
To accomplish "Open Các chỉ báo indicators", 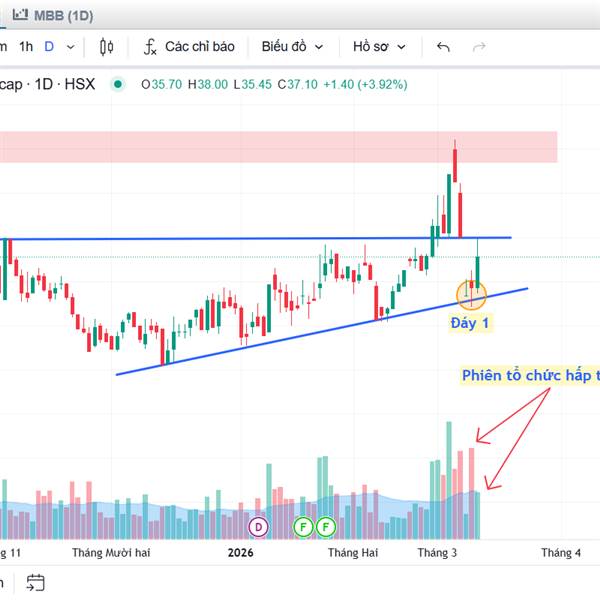I will pyautogui.click(x=189, y=47).
